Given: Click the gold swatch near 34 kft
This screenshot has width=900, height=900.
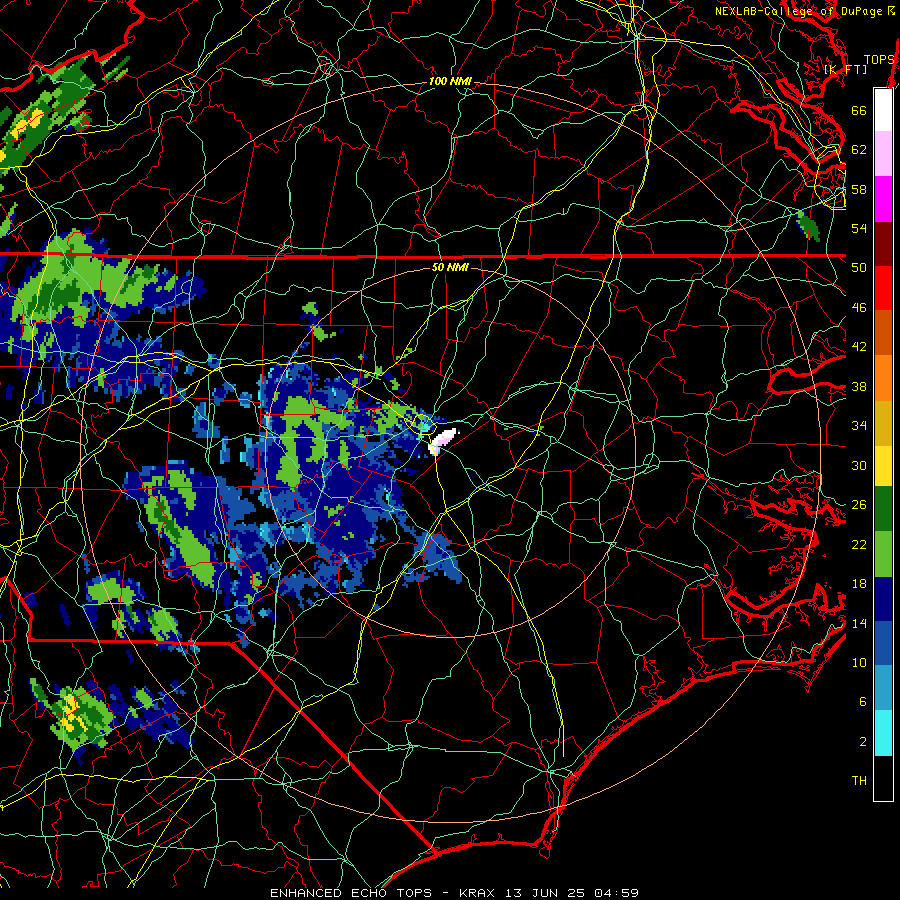Looking at the screenshot, I should pos(883,423).
